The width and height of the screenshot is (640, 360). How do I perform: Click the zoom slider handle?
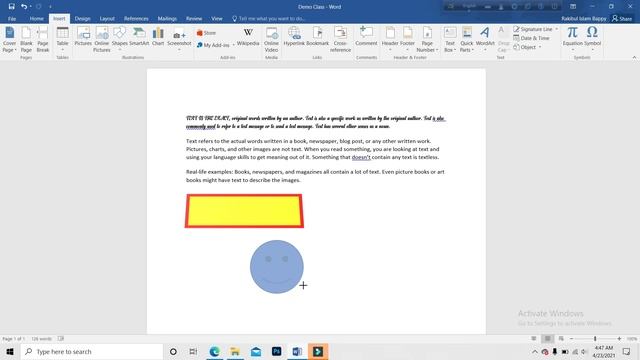tap(595, 339)
